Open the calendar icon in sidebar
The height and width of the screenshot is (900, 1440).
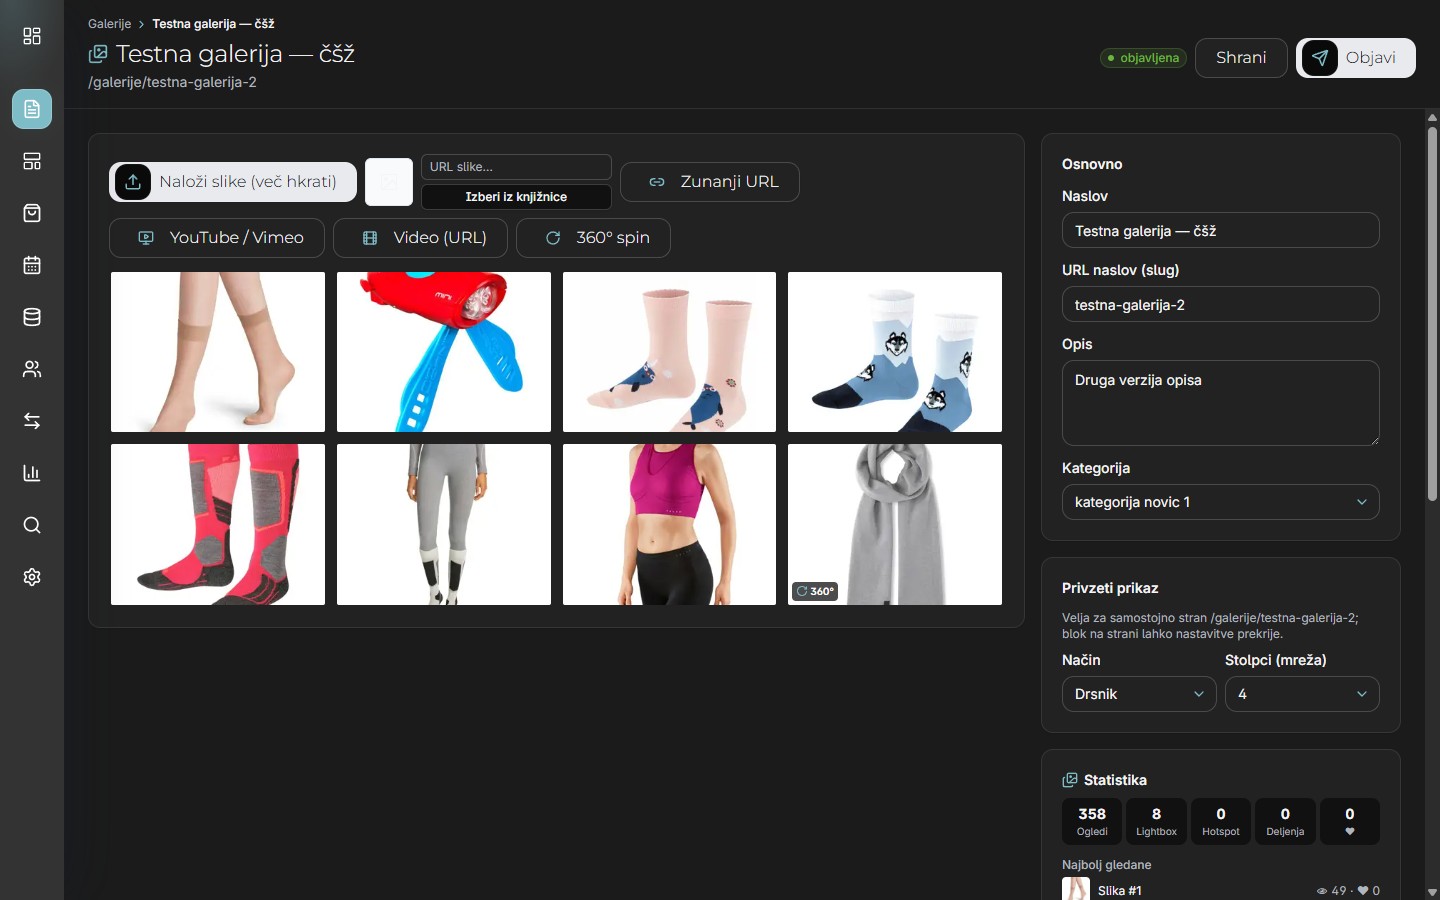(x=32, y=265)
